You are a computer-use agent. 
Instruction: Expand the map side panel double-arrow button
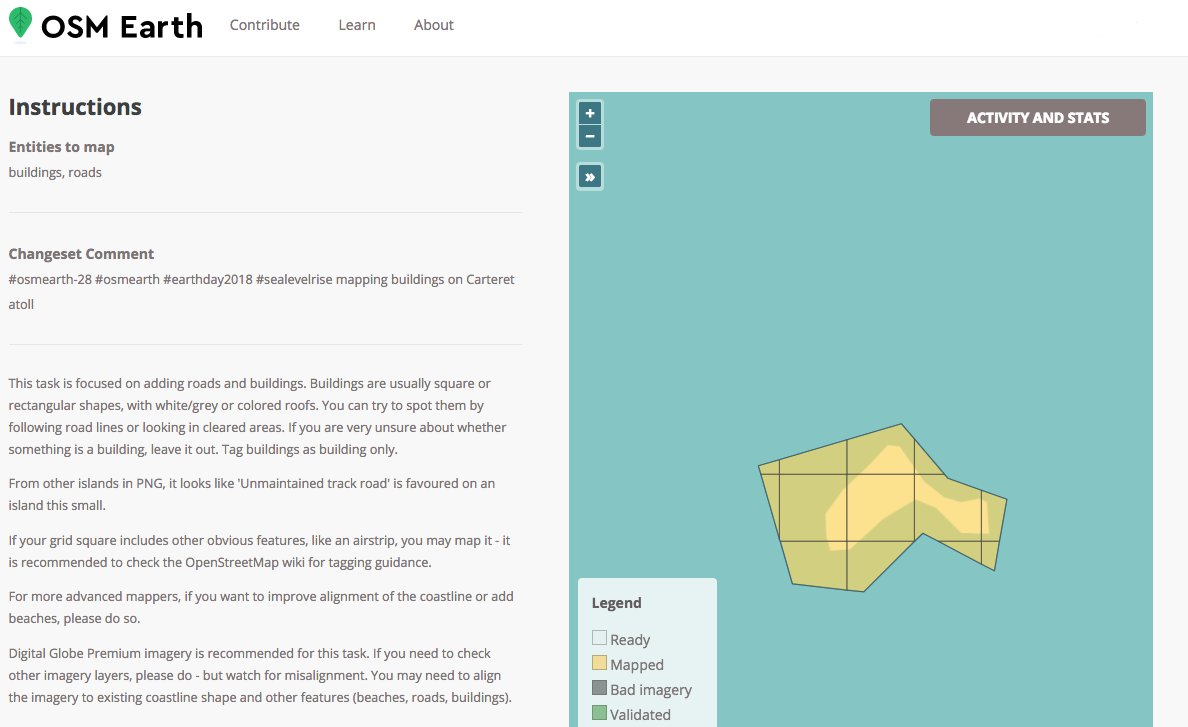[589, 176]
